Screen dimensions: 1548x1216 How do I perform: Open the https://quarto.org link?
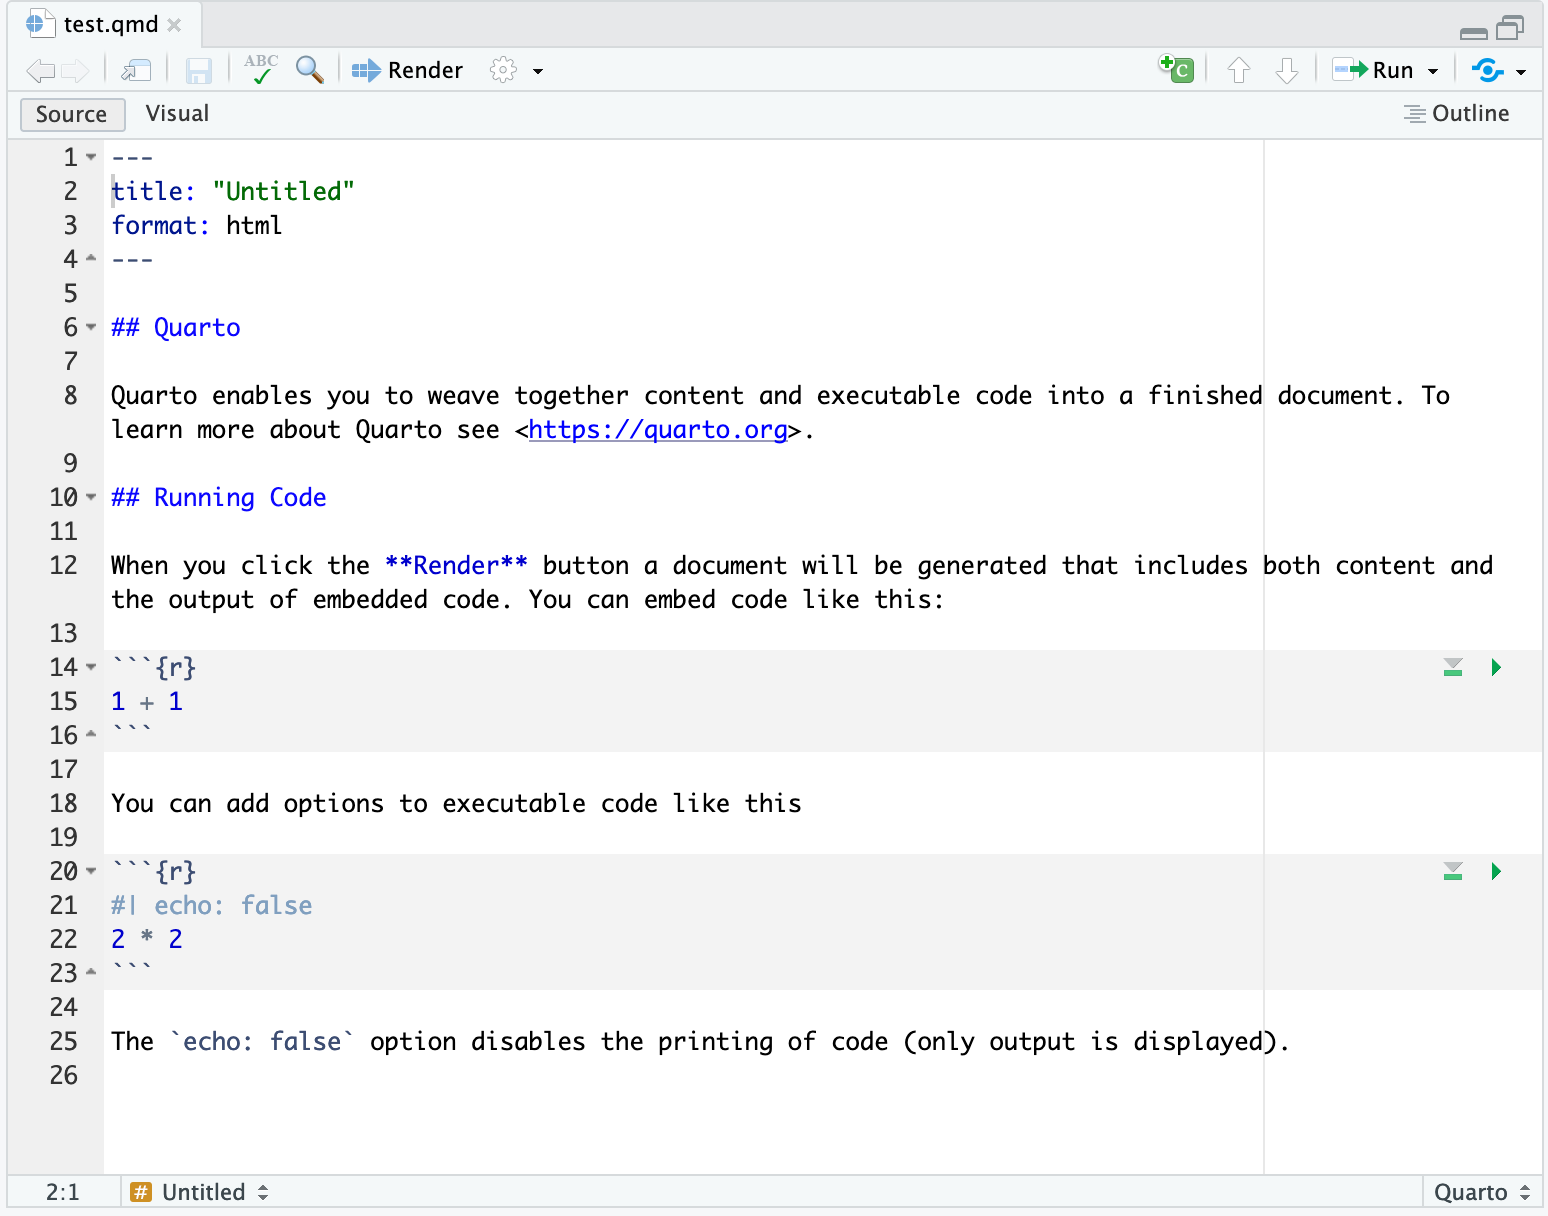[658, 430]
